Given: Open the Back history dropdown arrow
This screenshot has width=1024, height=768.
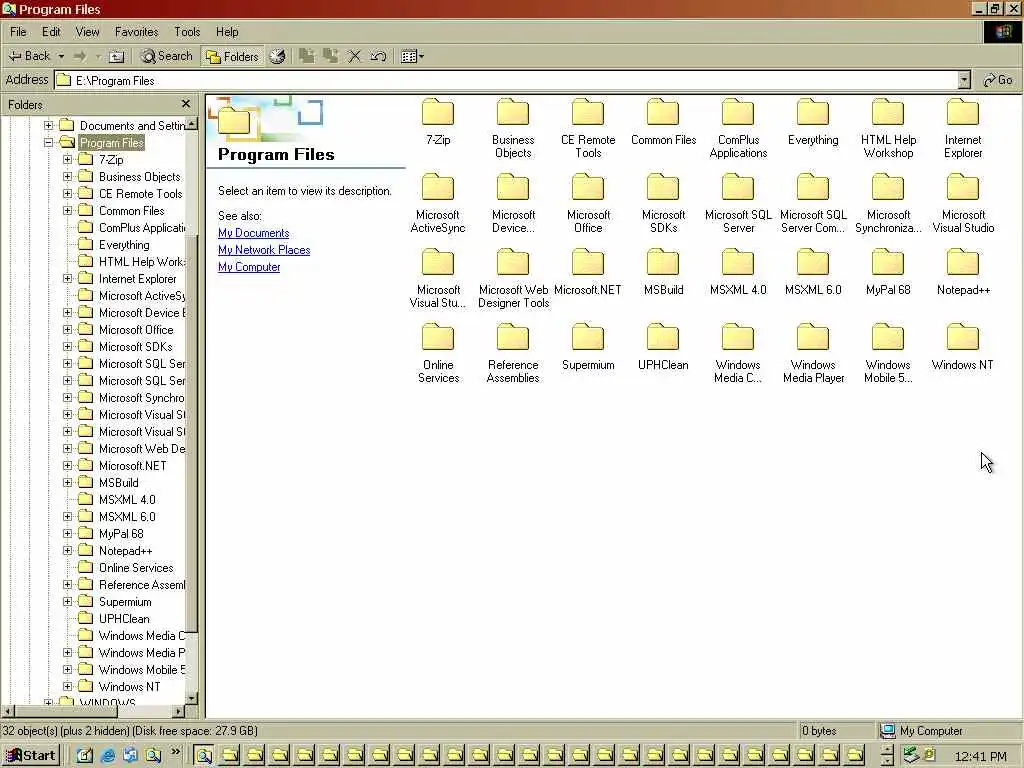Looking at the screenshot, I should click(61, 56).
